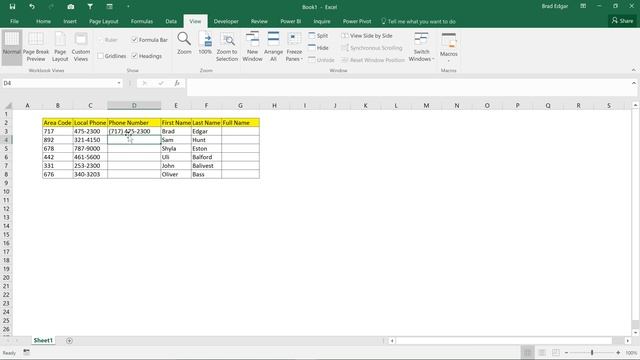
Task: Click the filter funnel icon in title bar
Action: [x=90, y=7]
